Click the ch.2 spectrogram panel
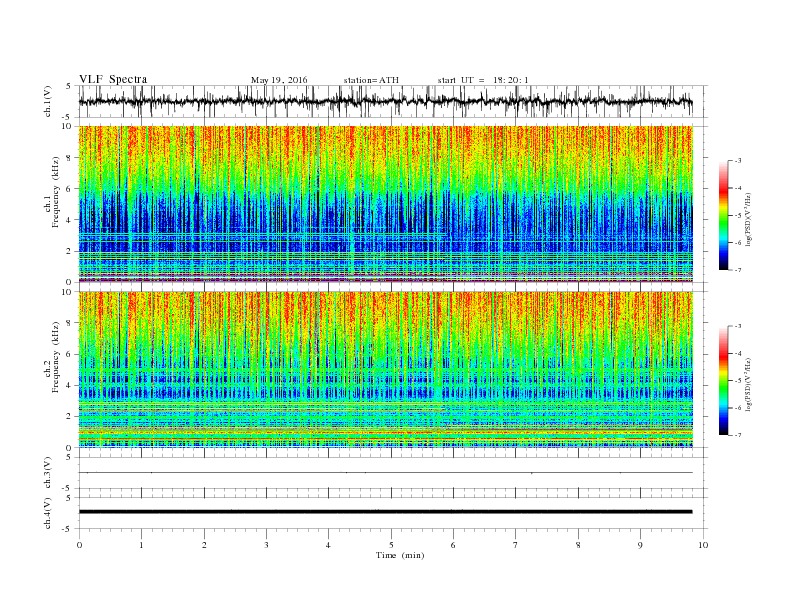Image resolution: width=792 pixels, height=612 pixels. 385,369
